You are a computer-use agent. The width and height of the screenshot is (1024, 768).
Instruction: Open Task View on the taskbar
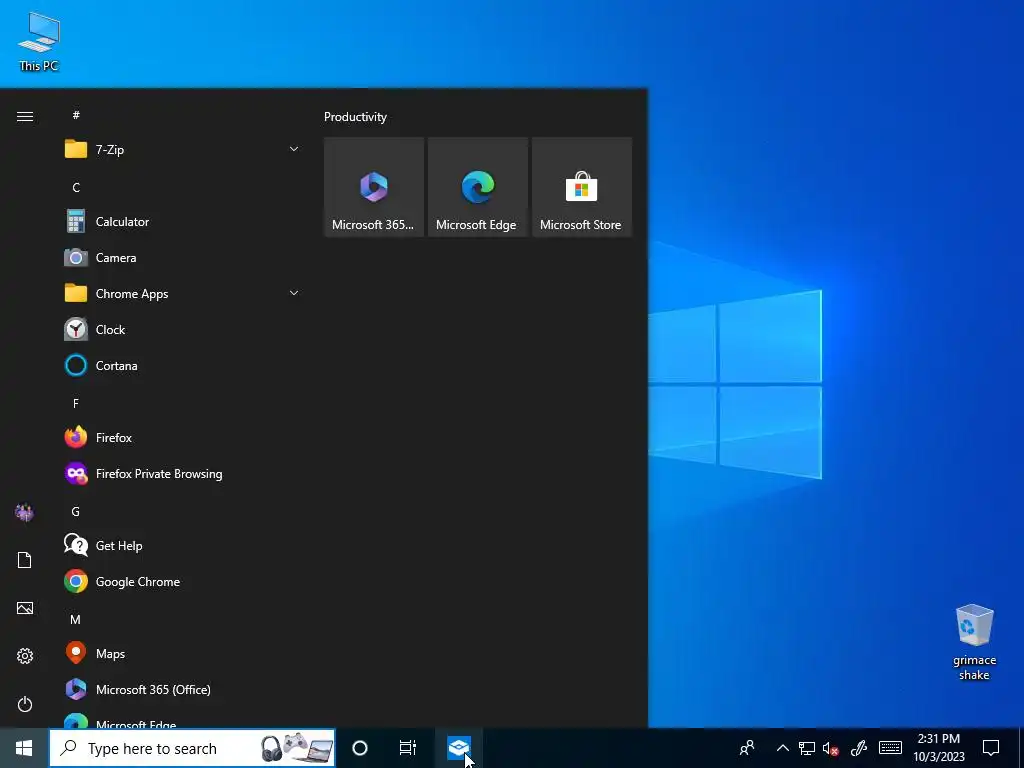(x=408, y=748)
